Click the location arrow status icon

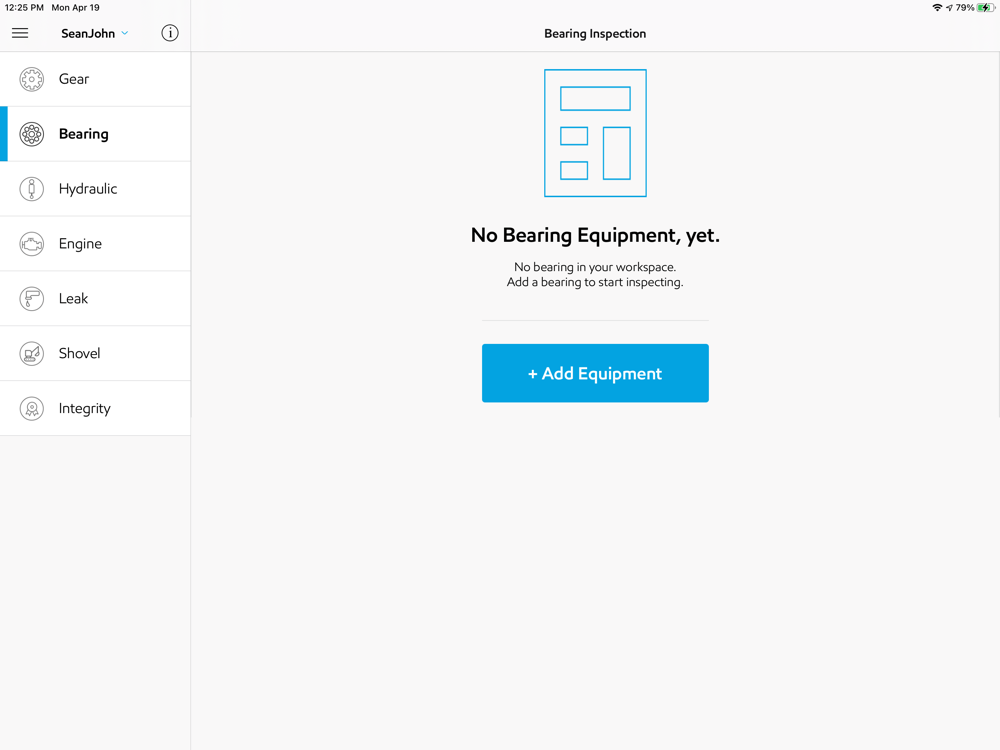tap(949, 8)
